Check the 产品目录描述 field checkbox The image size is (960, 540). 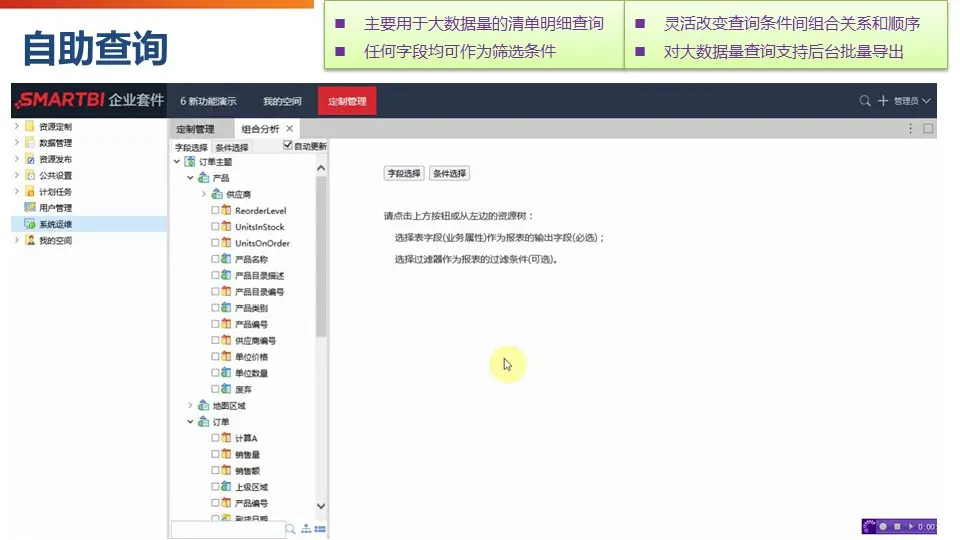215,275
